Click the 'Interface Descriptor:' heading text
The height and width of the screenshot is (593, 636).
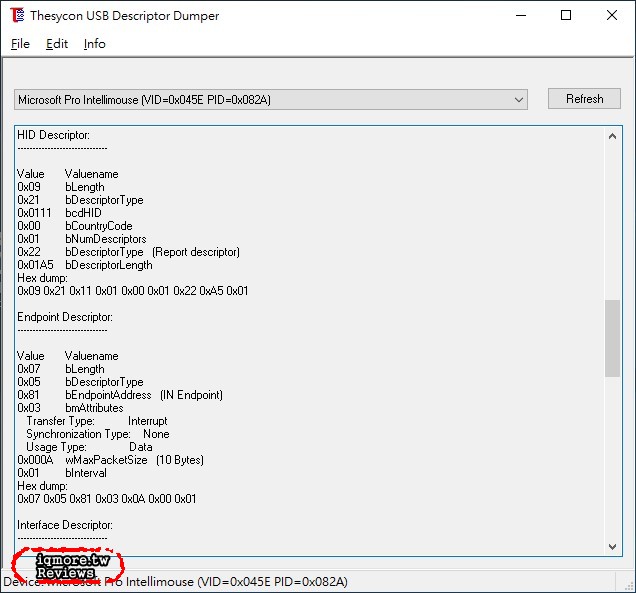(x=65, y=525)
